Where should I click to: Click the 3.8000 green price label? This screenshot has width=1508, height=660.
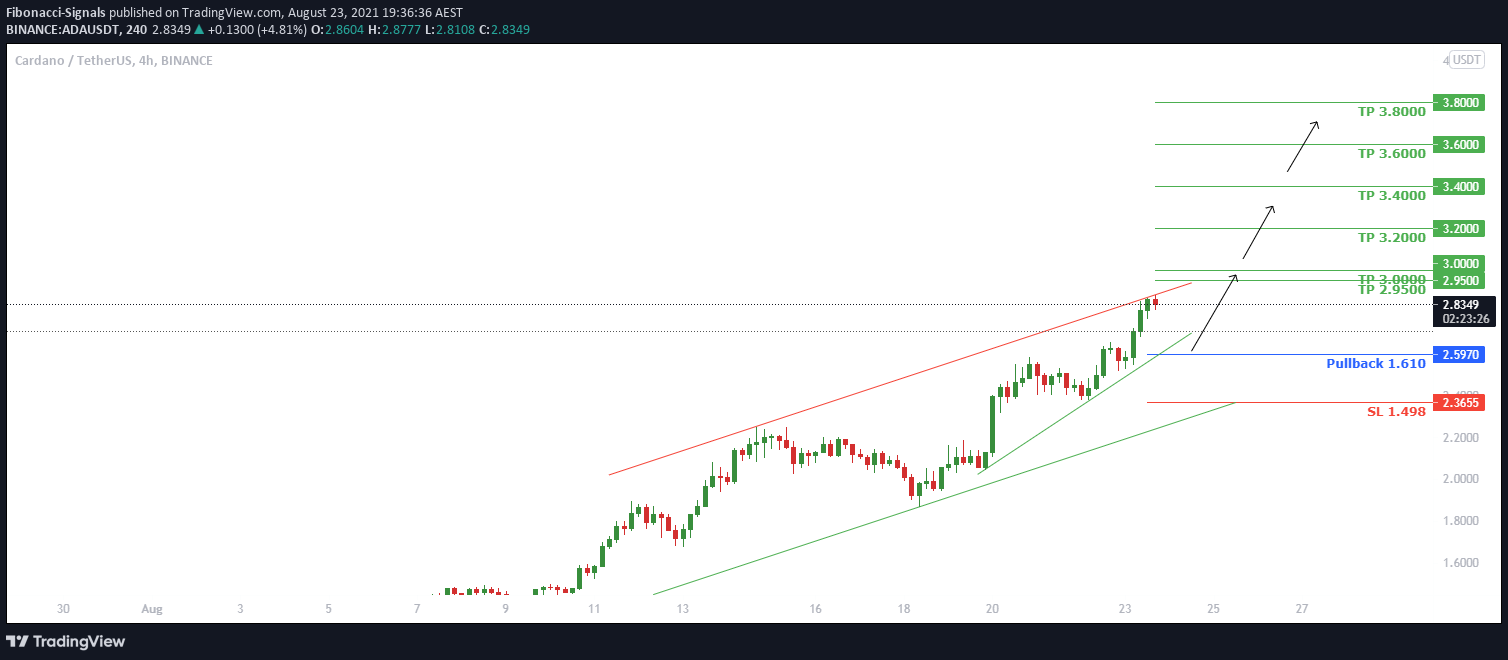point(1458,102)
